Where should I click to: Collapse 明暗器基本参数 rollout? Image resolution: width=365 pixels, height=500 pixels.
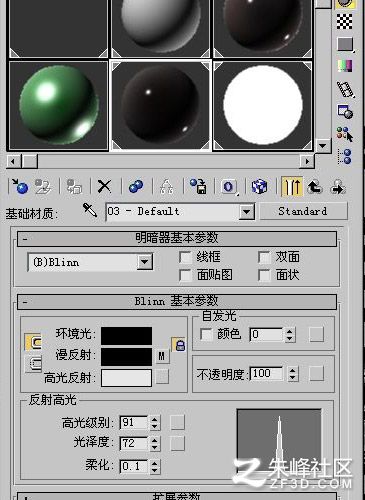point(177,238)
